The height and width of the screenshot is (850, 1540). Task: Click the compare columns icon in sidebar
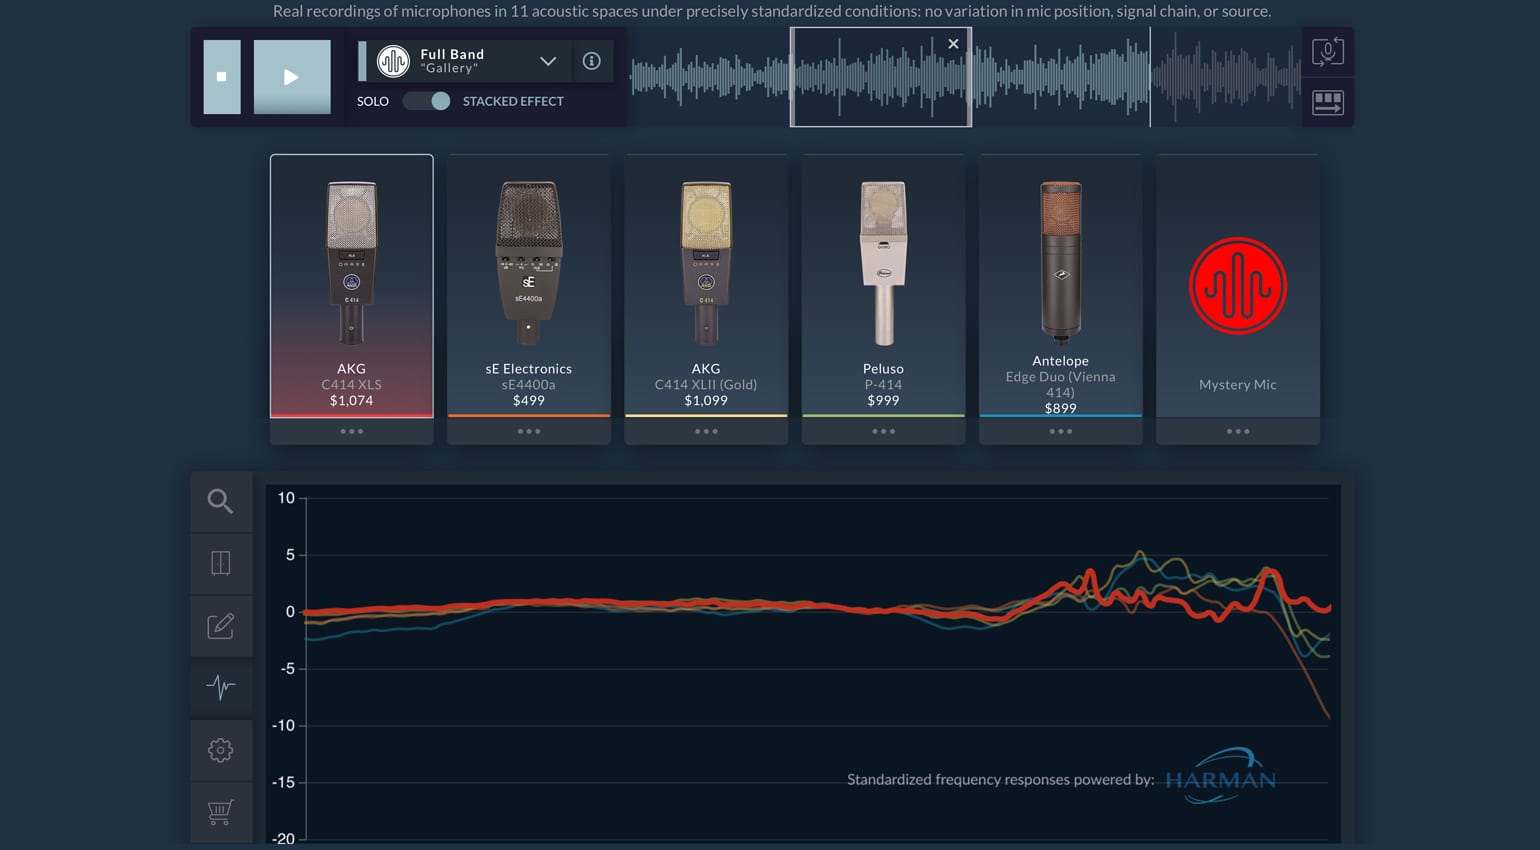(221, 563)
